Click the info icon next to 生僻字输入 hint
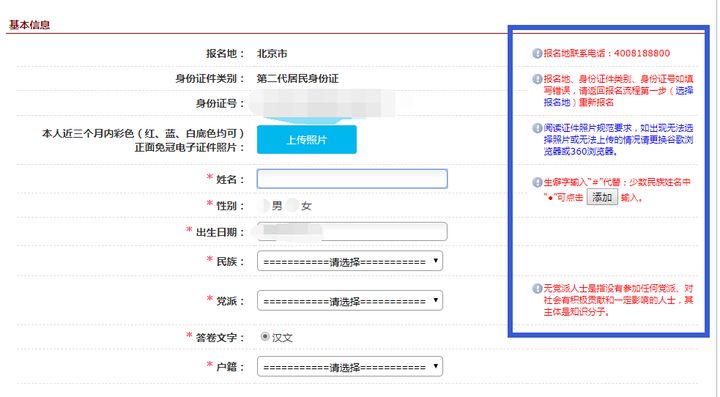The image size is (720, 397). pyautogui.click(x=537, y=182)
